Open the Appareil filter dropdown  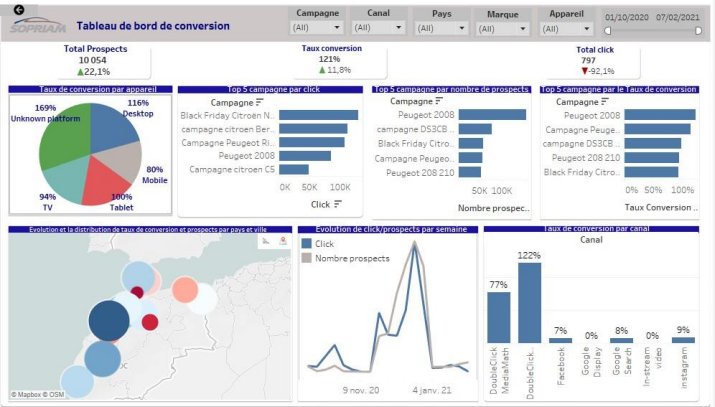pos(566,29)
